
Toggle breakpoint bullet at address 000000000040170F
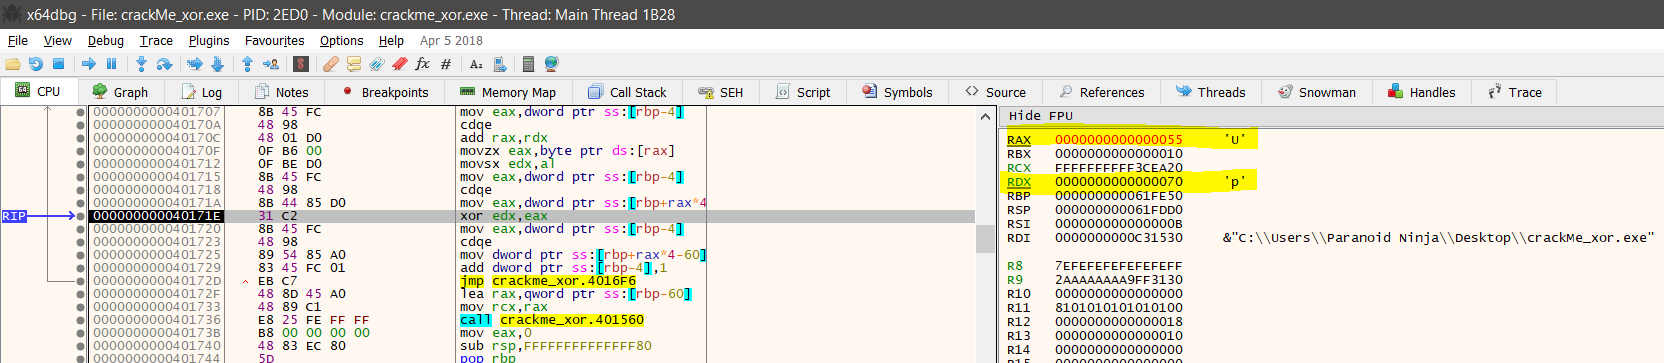[x=81, y=151]
